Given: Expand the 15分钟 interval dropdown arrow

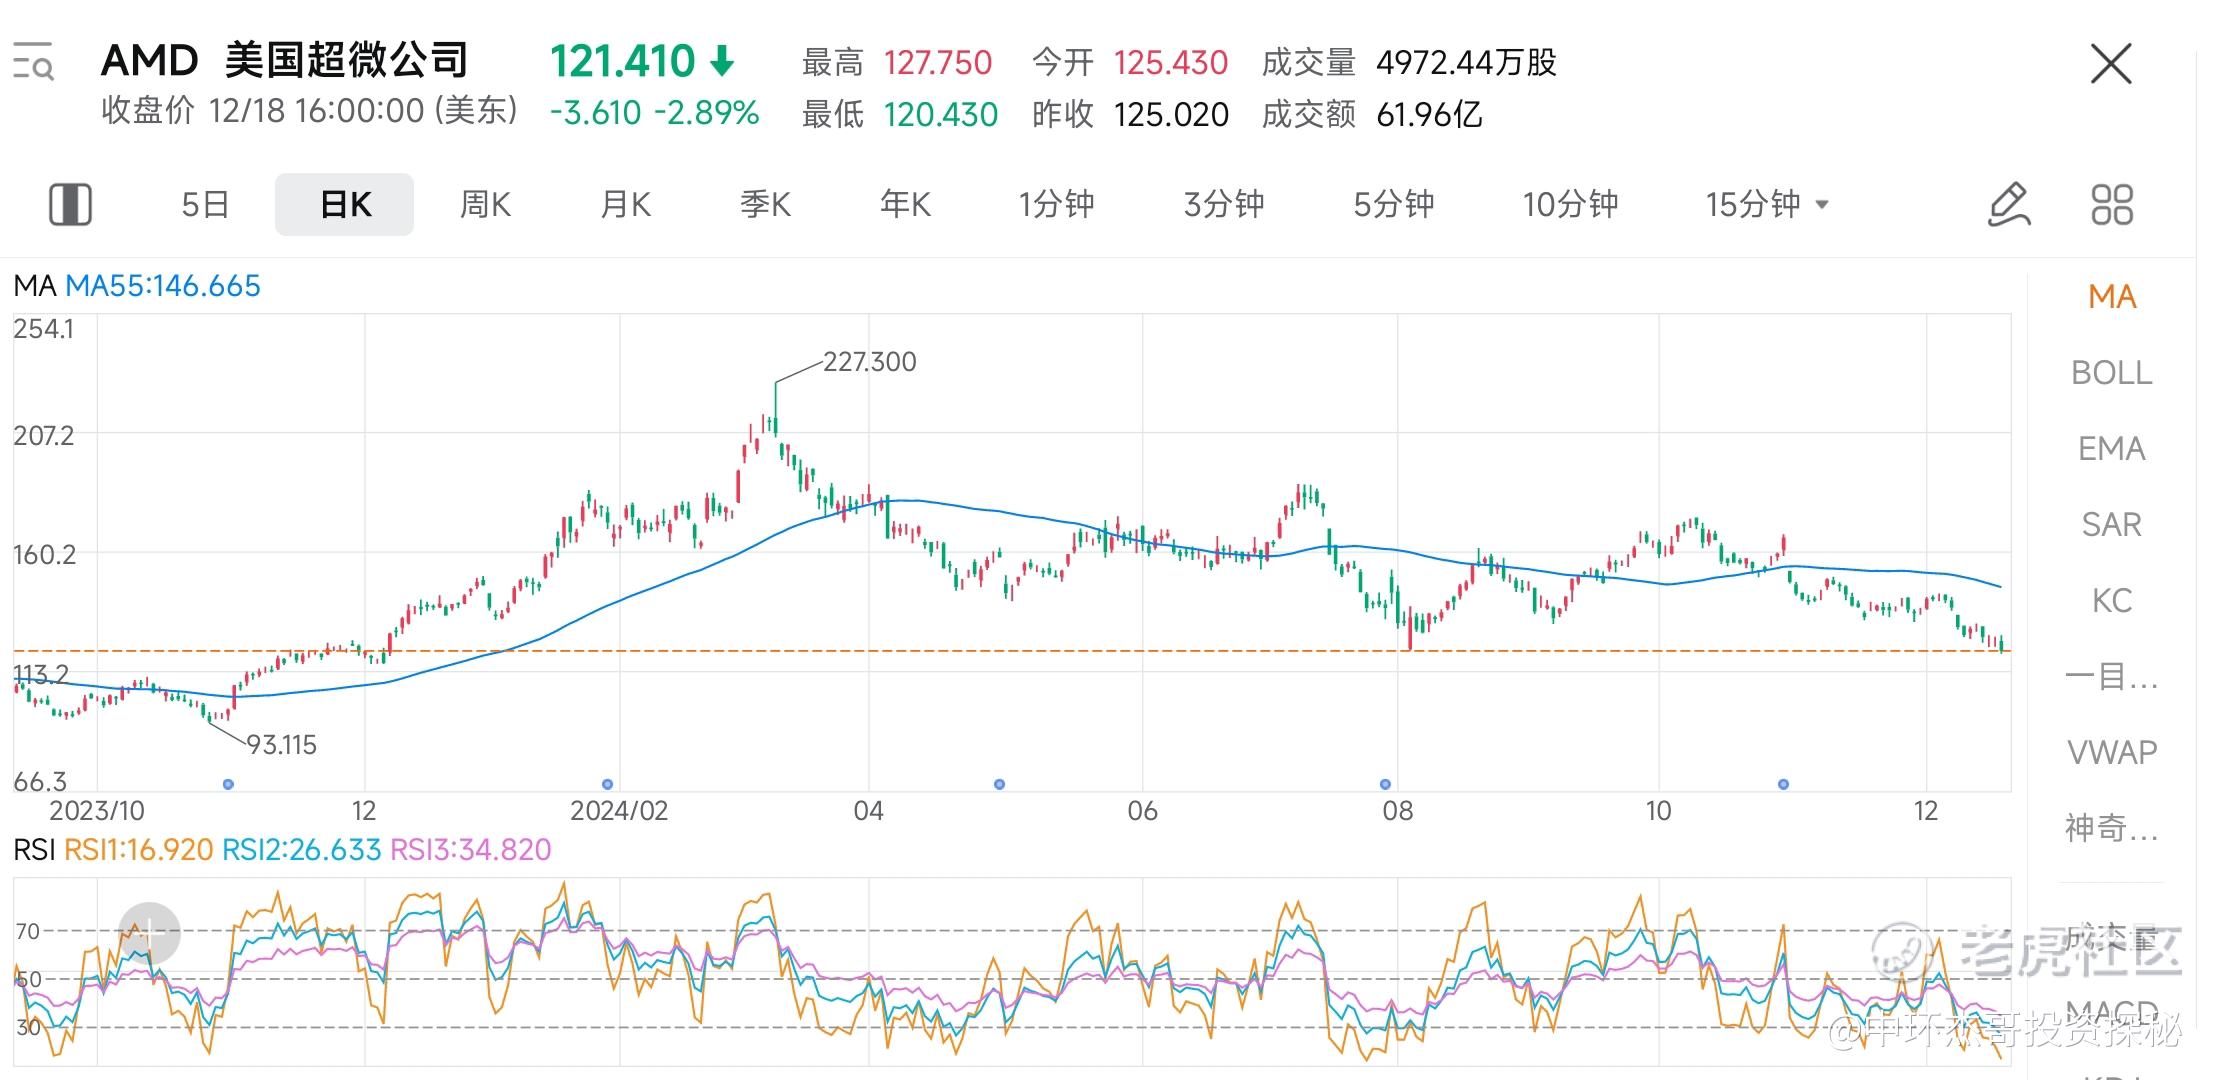Looking at the screenshot, I should pyautogui.click(x=1821, y=204).
